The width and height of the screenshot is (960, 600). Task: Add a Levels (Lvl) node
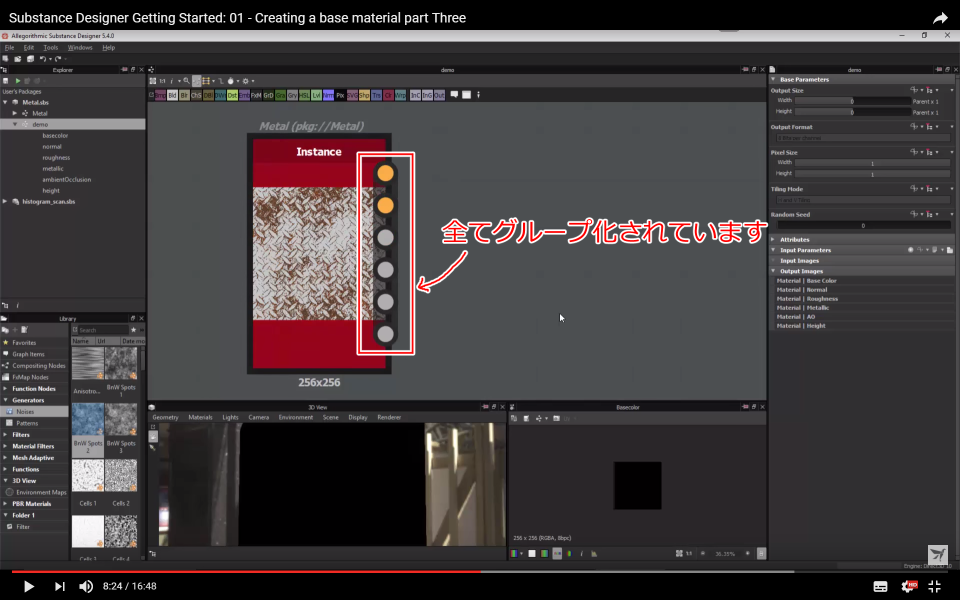pos(316,96)
